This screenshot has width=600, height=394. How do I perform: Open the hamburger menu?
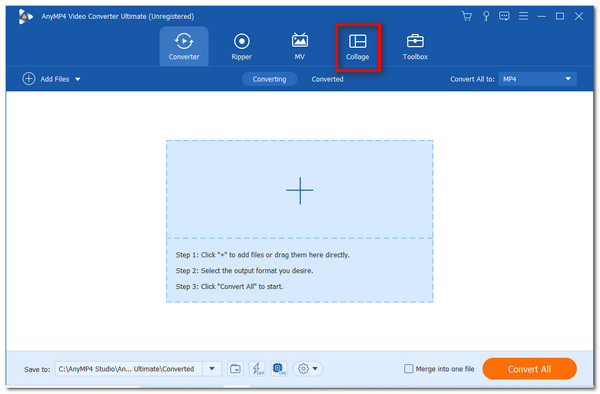[523, 16]
